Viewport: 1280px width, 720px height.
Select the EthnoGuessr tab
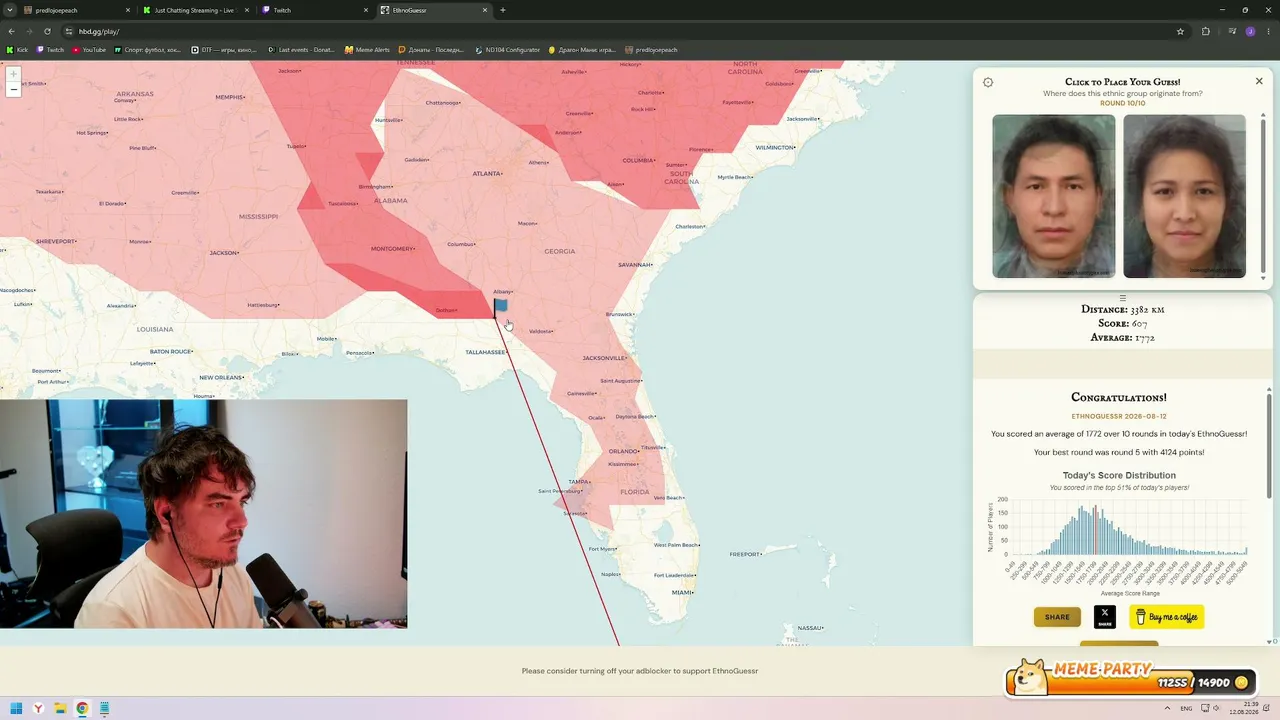click(433, 10)
